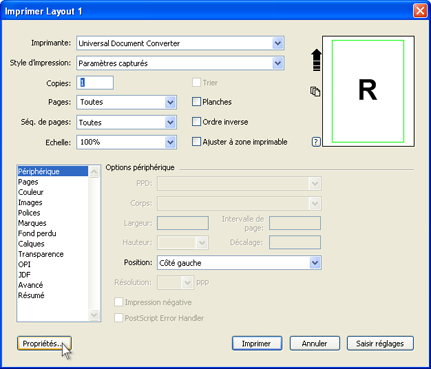The height and width of the screenshot is (369, 431).
Task: Open the help question mark icon
Action: 316,142
